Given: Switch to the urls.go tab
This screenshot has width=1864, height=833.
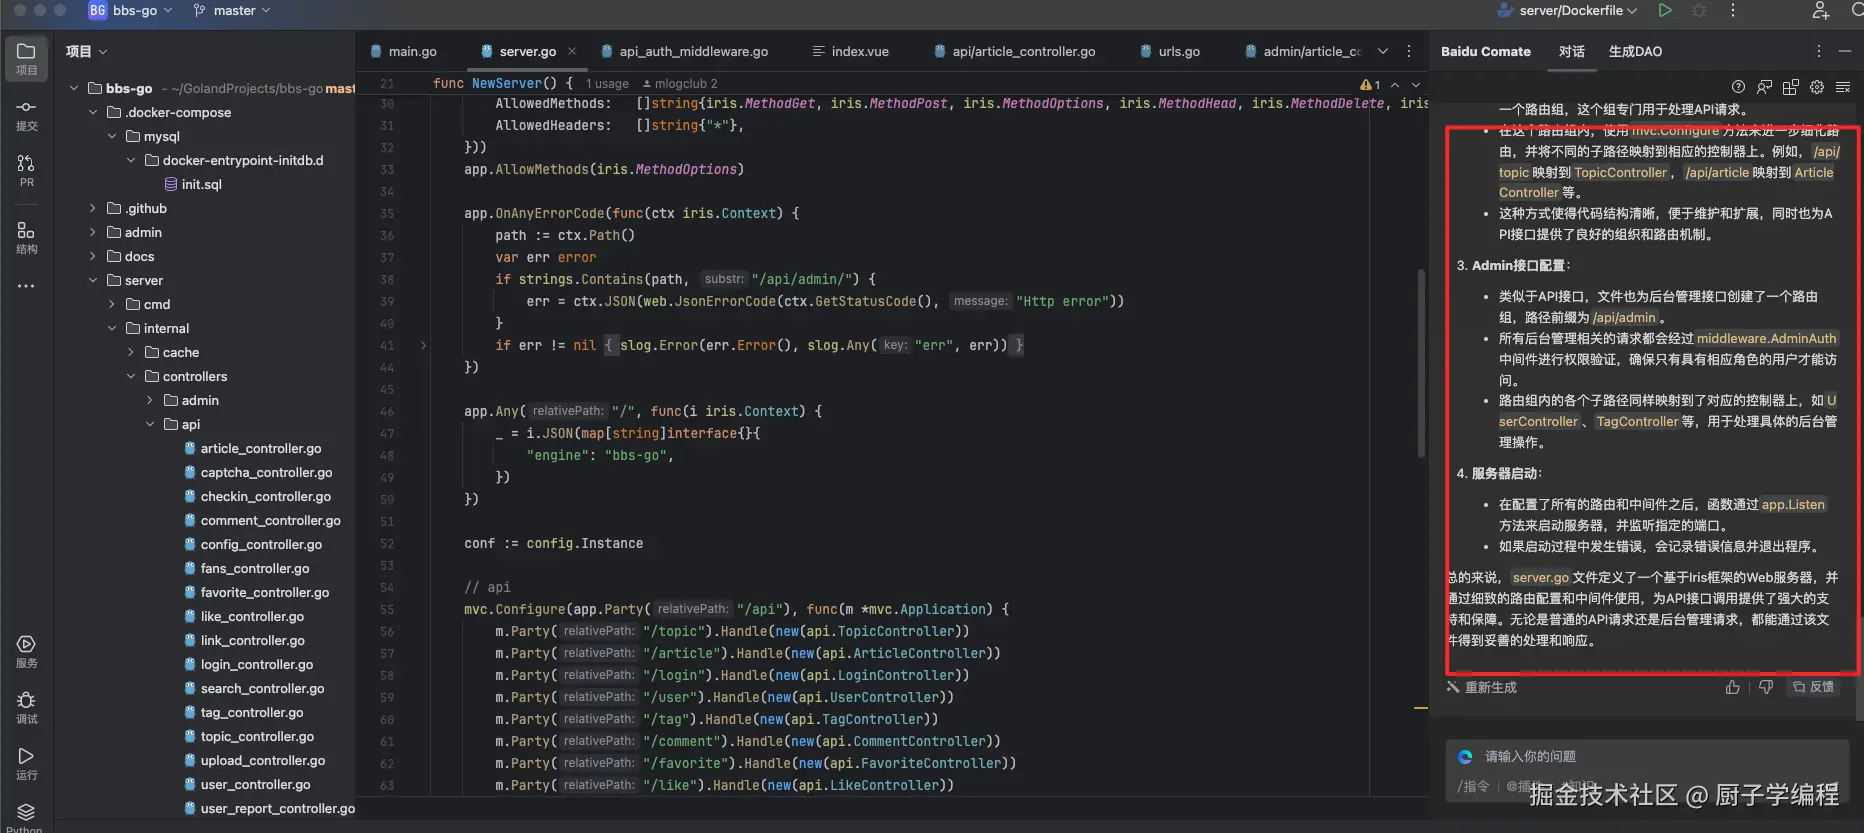Looking at the screenshot, I should point(1170,51).
